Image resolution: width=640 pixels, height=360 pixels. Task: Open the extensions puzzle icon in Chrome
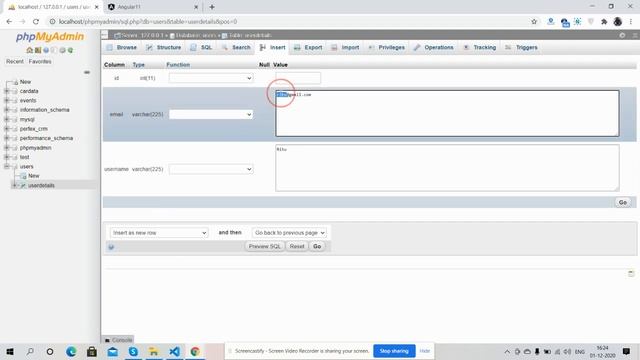coord(604,22)
